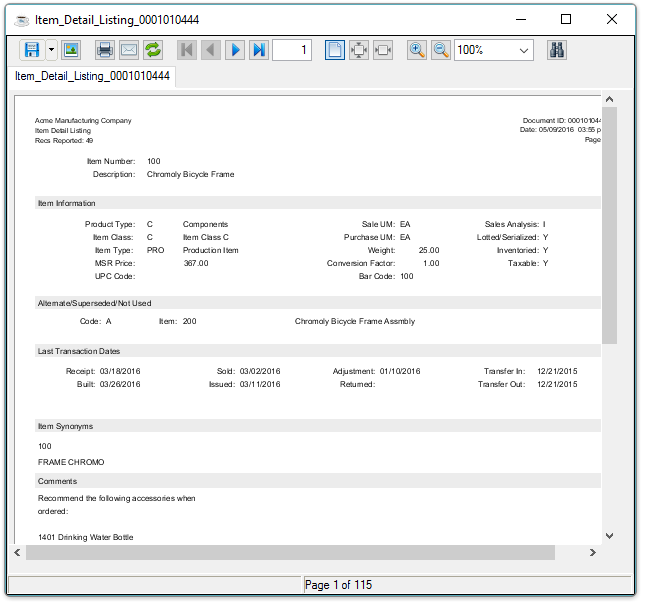The height and width of the screenshot is (605, 645).
Task: Toggle single page view mode
Action: pyautogui.click(x=335, y=50)
